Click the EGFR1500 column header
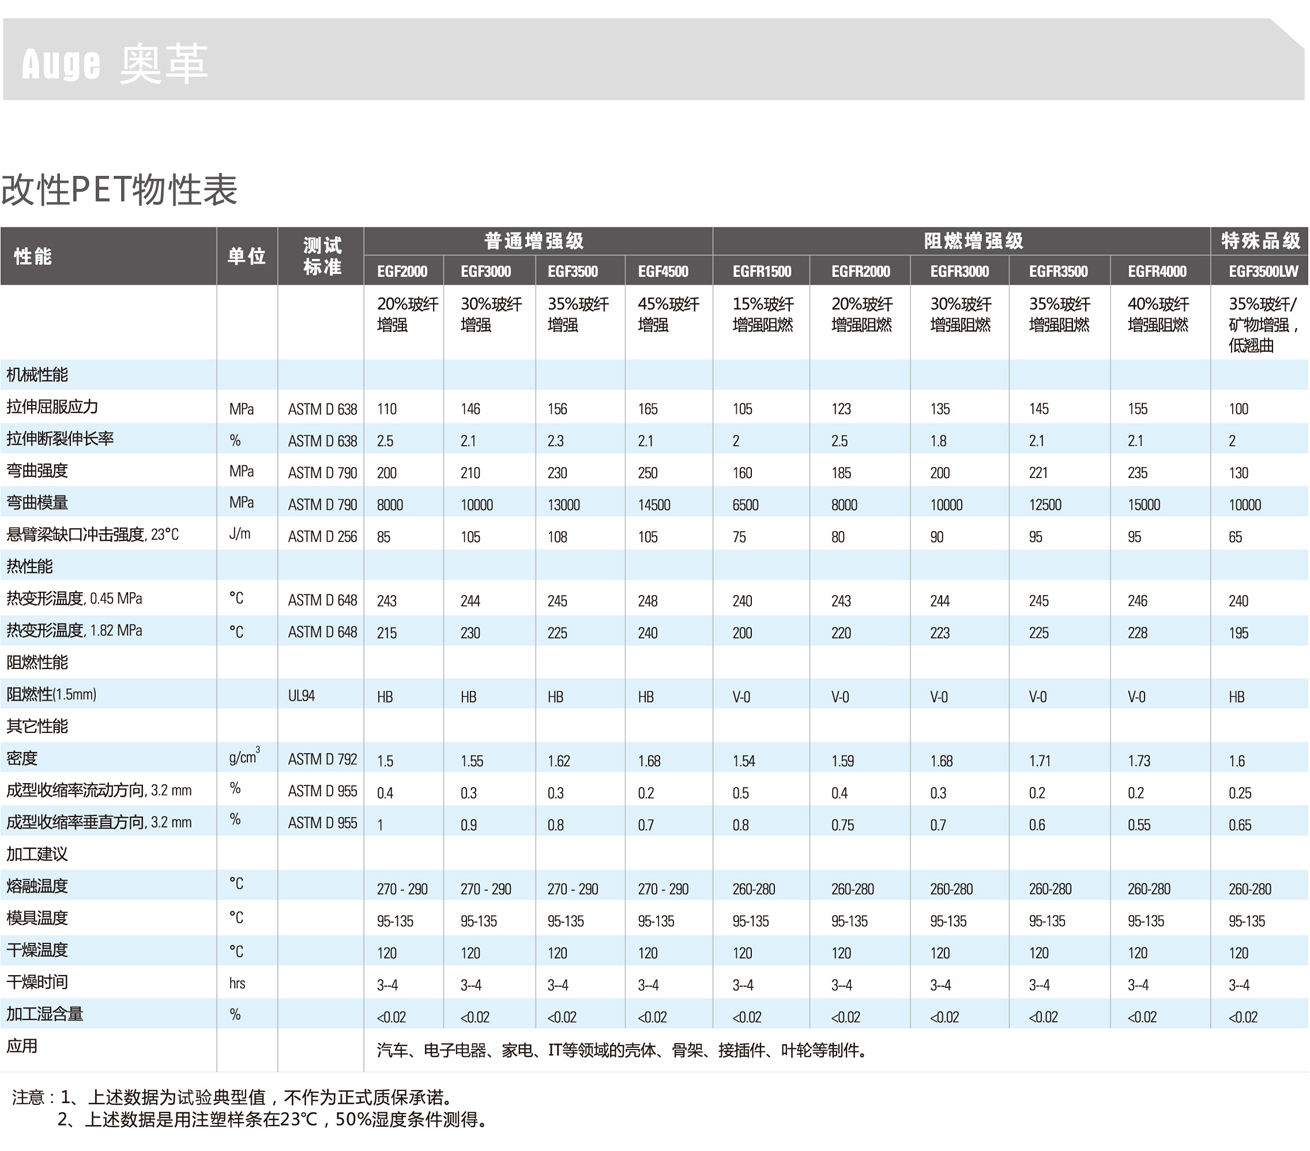This screenshot has height=1151, width=1310. coord(761,271)
